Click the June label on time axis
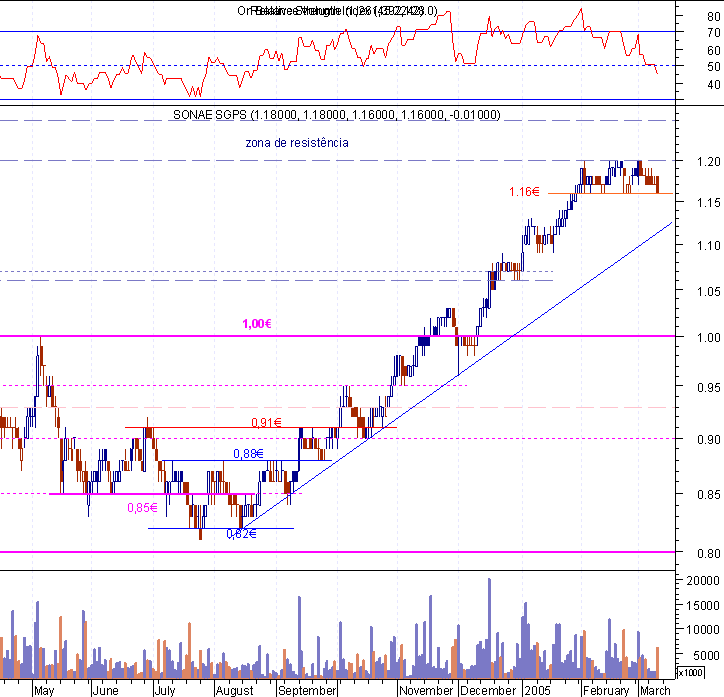 click(x=105, y=691)
